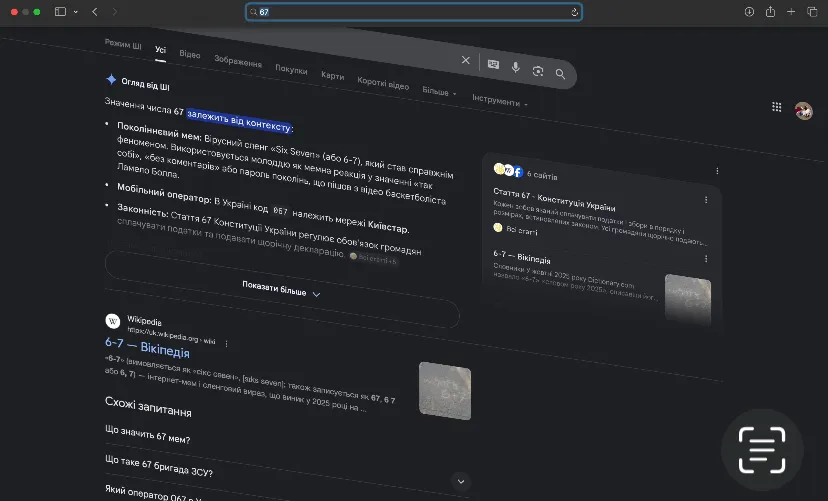Submit the search with the magnifier icon
Screen dimensions: 828x501
point(560,74)
